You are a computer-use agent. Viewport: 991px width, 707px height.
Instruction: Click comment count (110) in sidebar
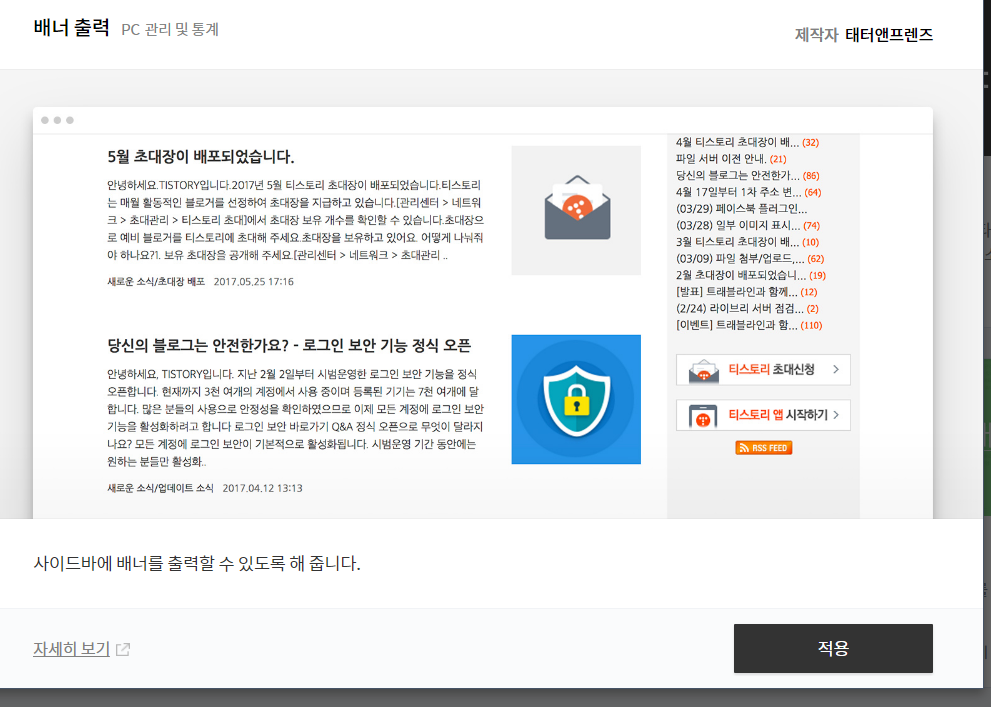pyautogui.click(x=812, y=325)
